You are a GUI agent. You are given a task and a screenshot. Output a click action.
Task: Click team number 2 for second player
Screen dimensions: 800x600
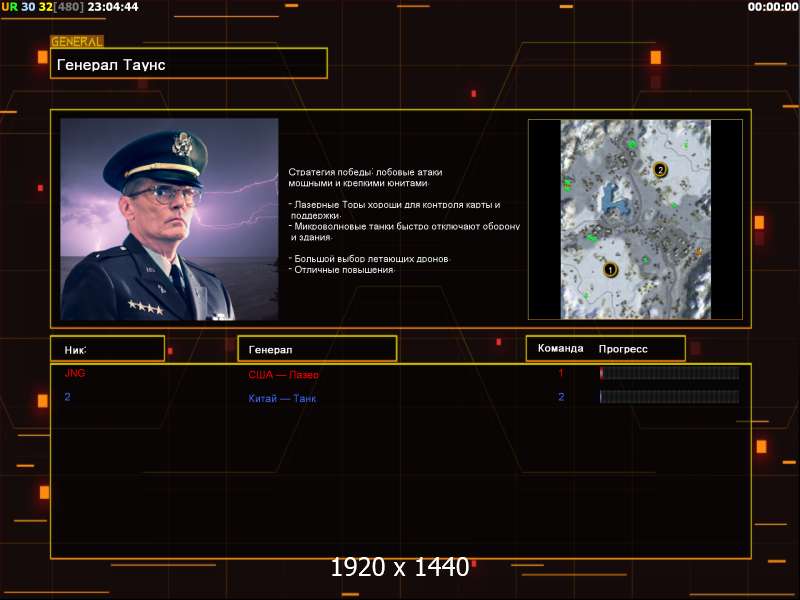[x=561, y=396]
